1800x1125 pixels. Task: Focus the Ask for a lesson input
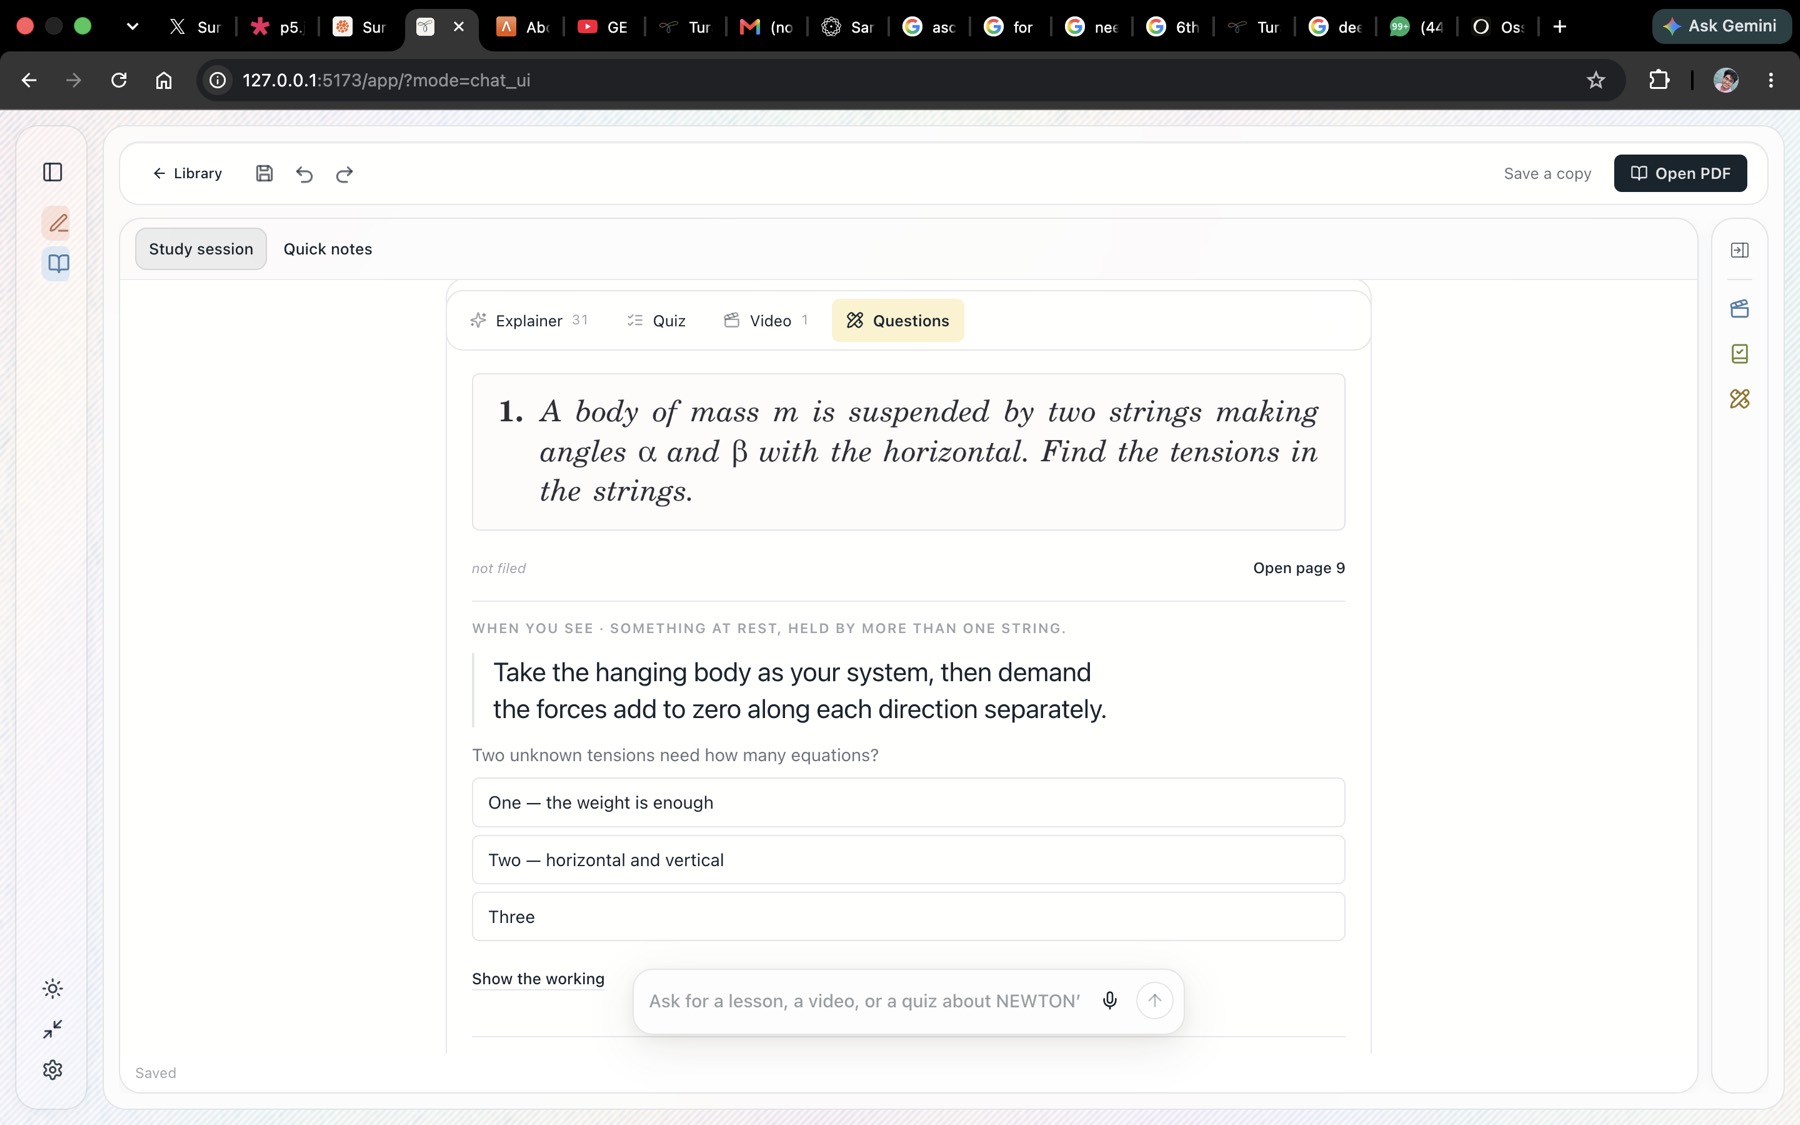[864, 1001]
